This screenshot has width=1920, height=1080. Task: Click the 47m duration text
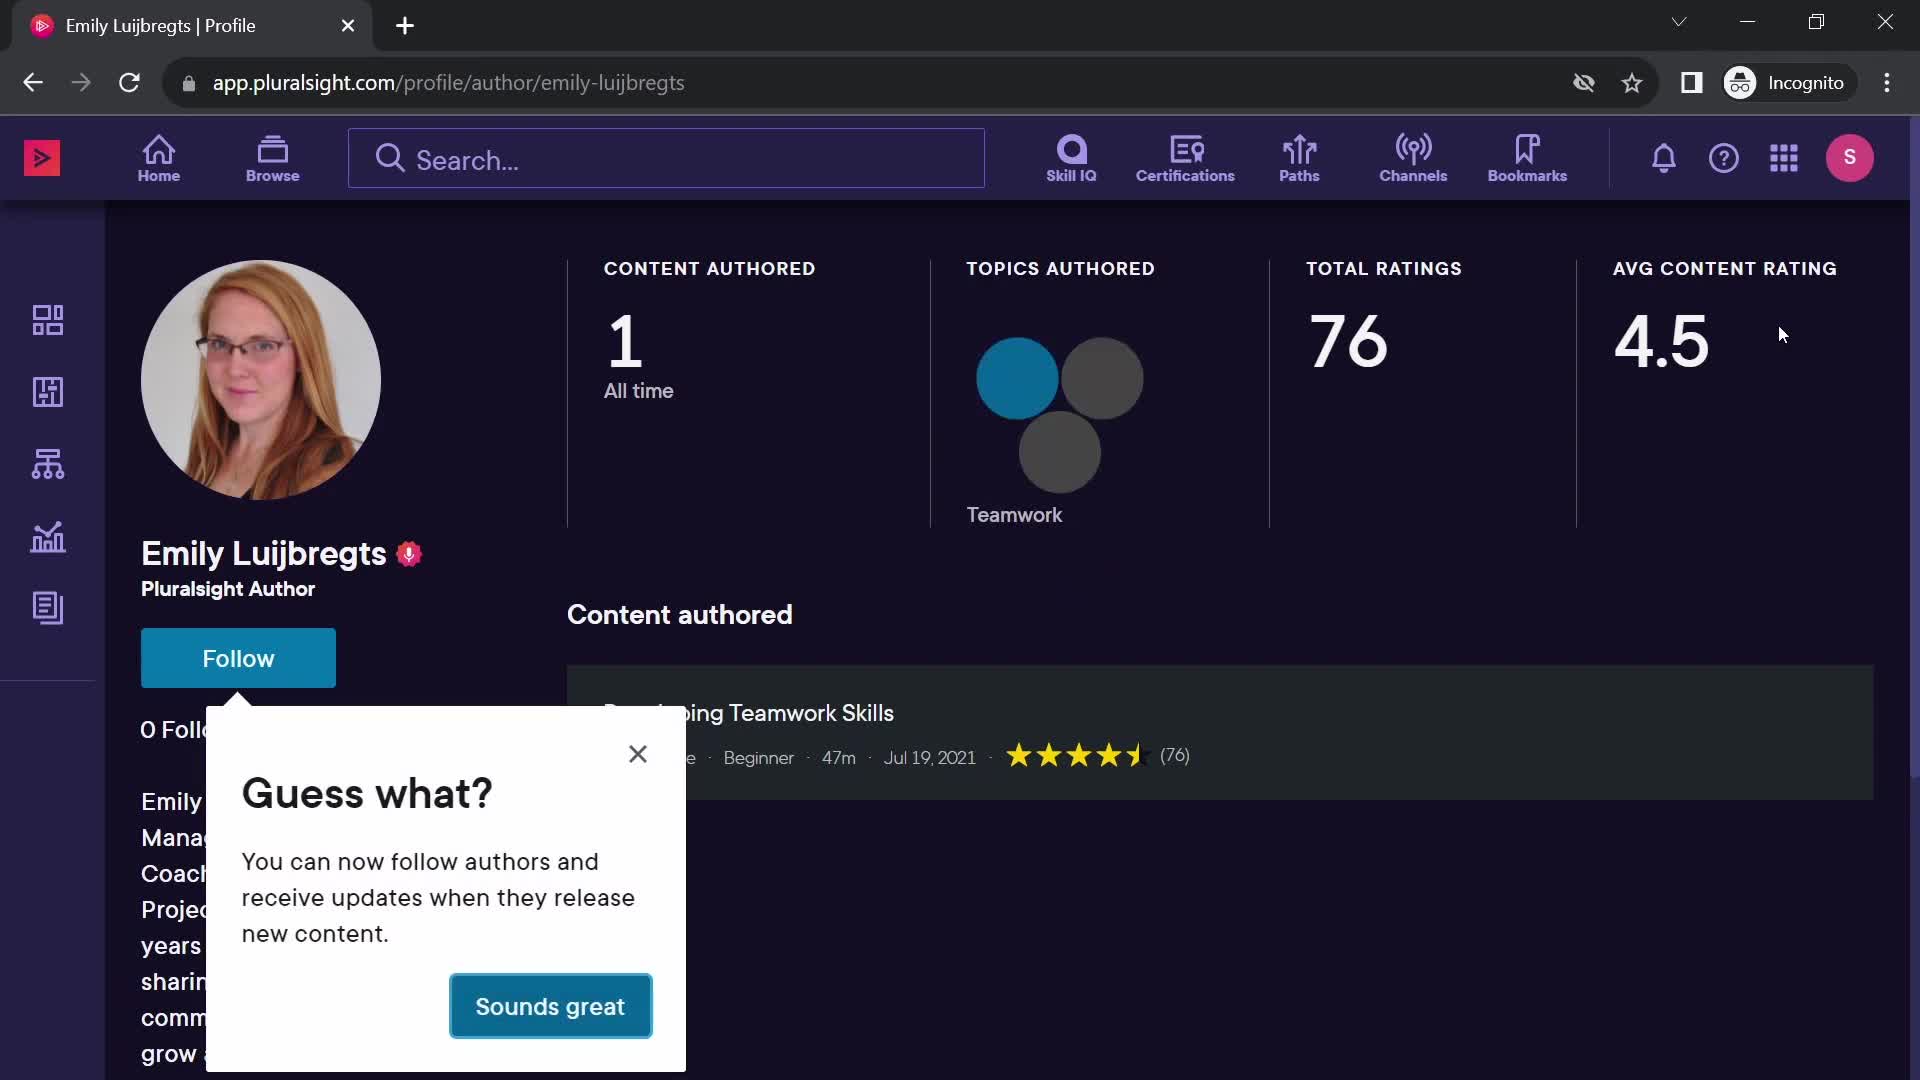tap(839, 758)
